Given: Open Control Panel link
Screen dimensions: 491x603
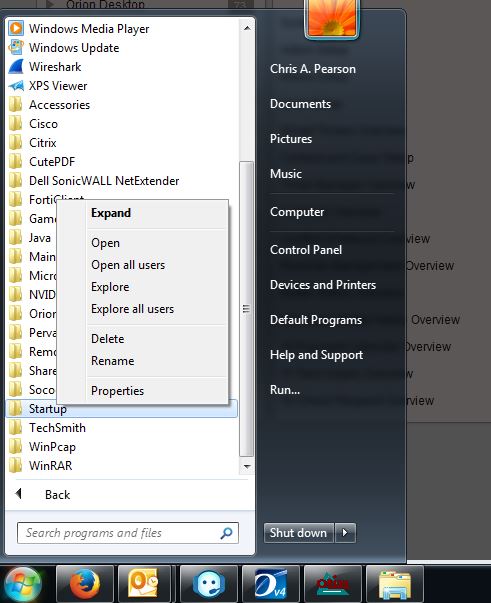Looking at the screenshot, I should click(x=306, y=250).
